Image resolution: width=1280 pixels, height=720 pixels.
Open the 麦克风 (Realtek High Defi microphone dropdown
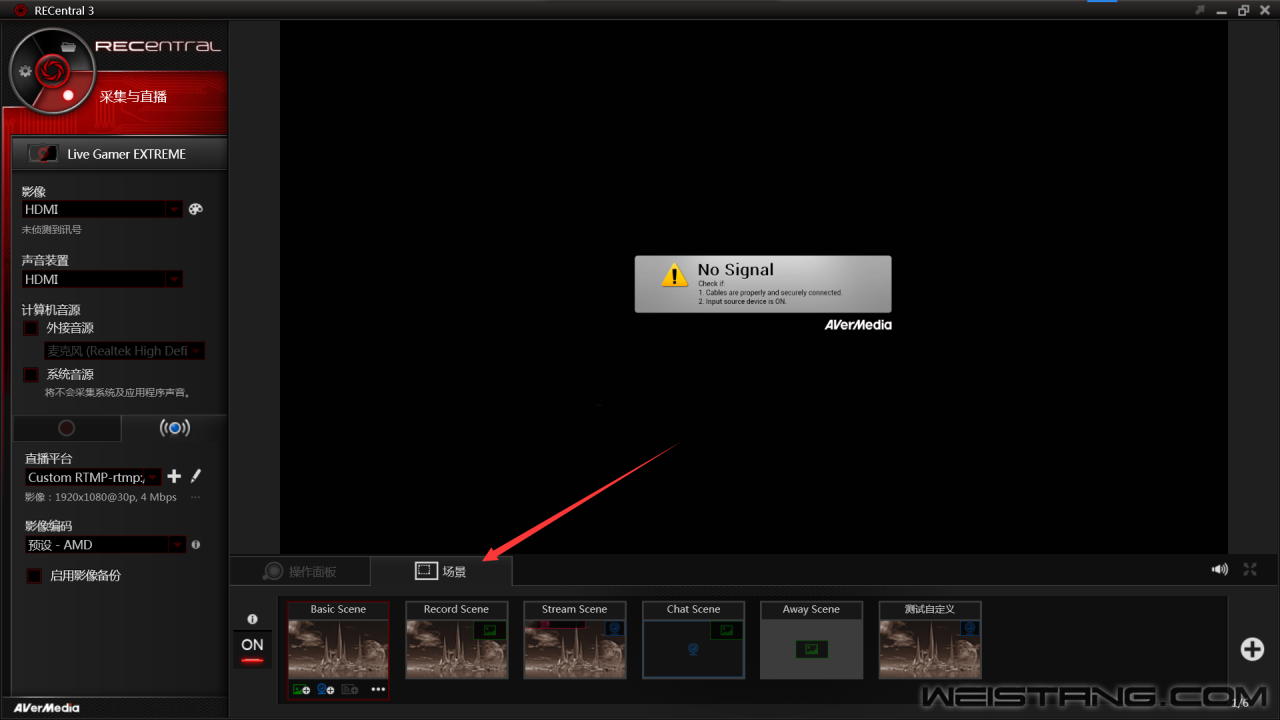125,351
